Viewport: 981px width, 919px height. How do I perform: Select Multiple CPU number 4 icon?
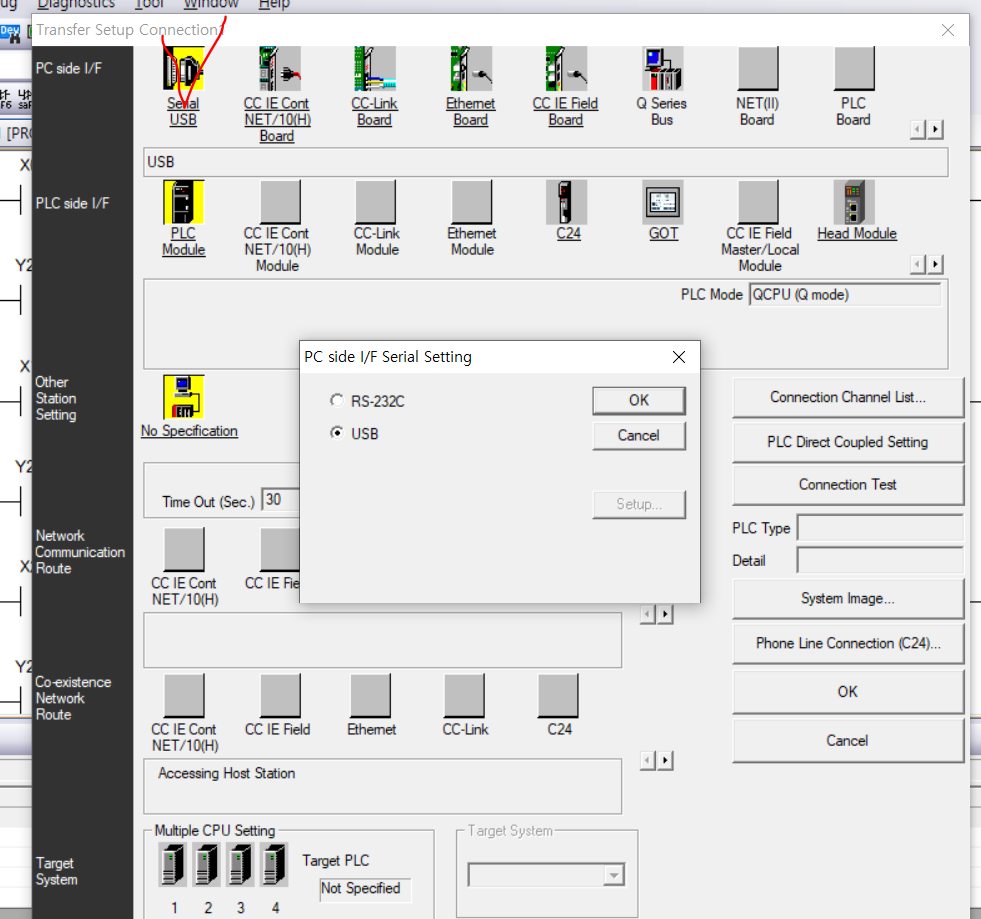274,865
